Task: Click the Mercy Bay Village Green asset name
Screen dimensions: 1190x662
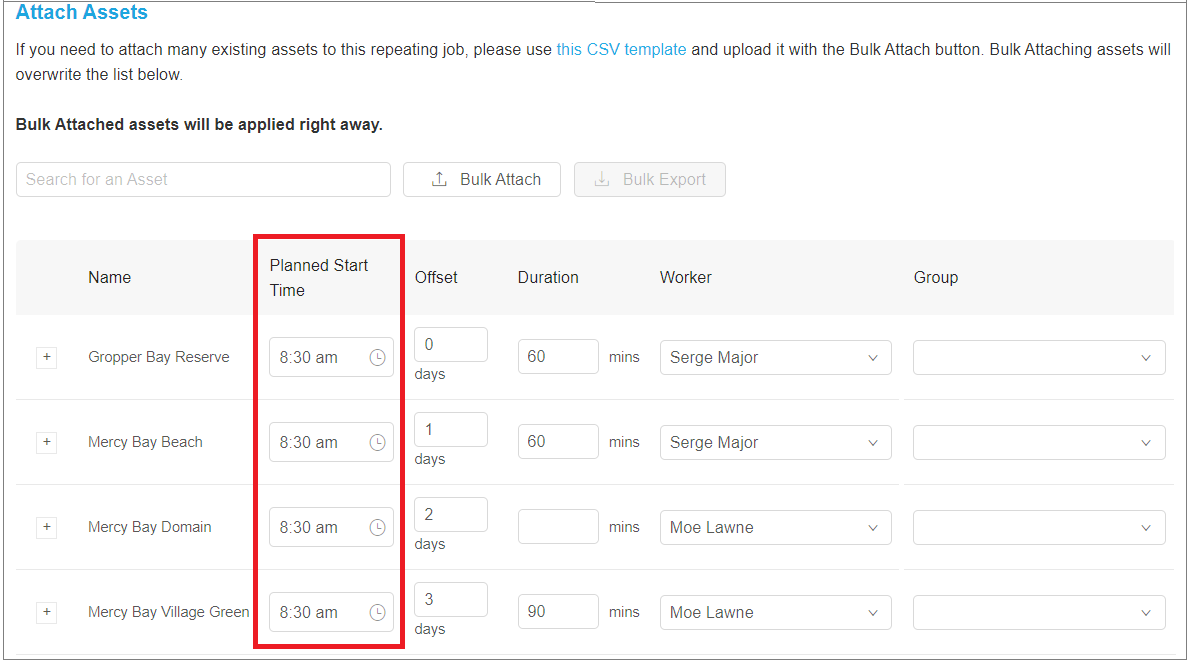Action: (168, 612)
